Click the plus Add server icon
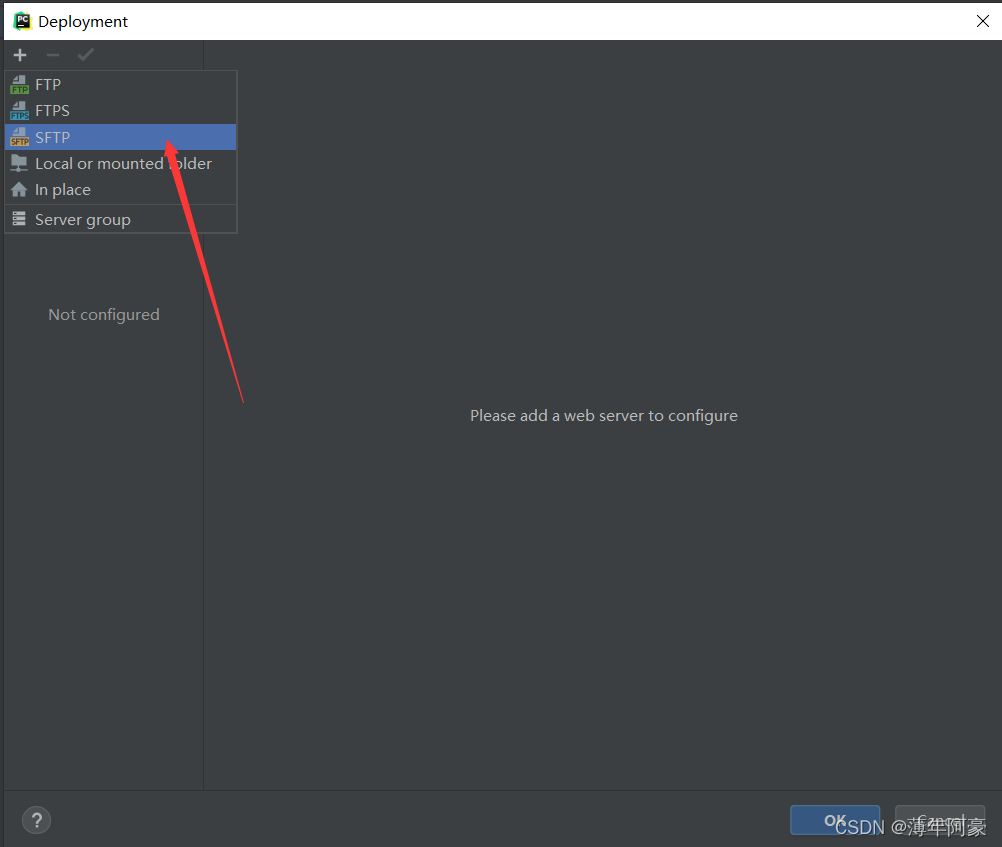The height and width of the screenshot is (847, 1002). click(20, 55)
